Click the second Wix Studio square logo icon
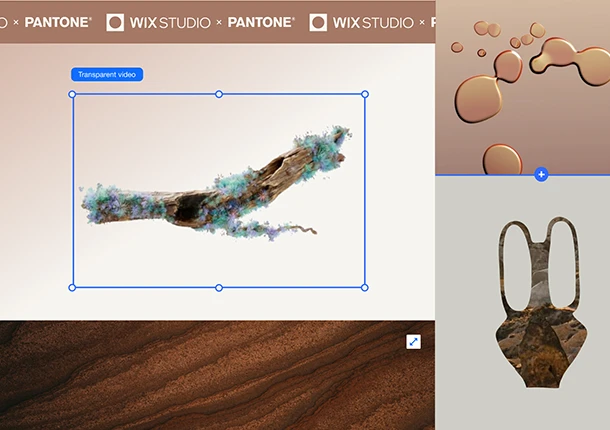 [319, 21]
